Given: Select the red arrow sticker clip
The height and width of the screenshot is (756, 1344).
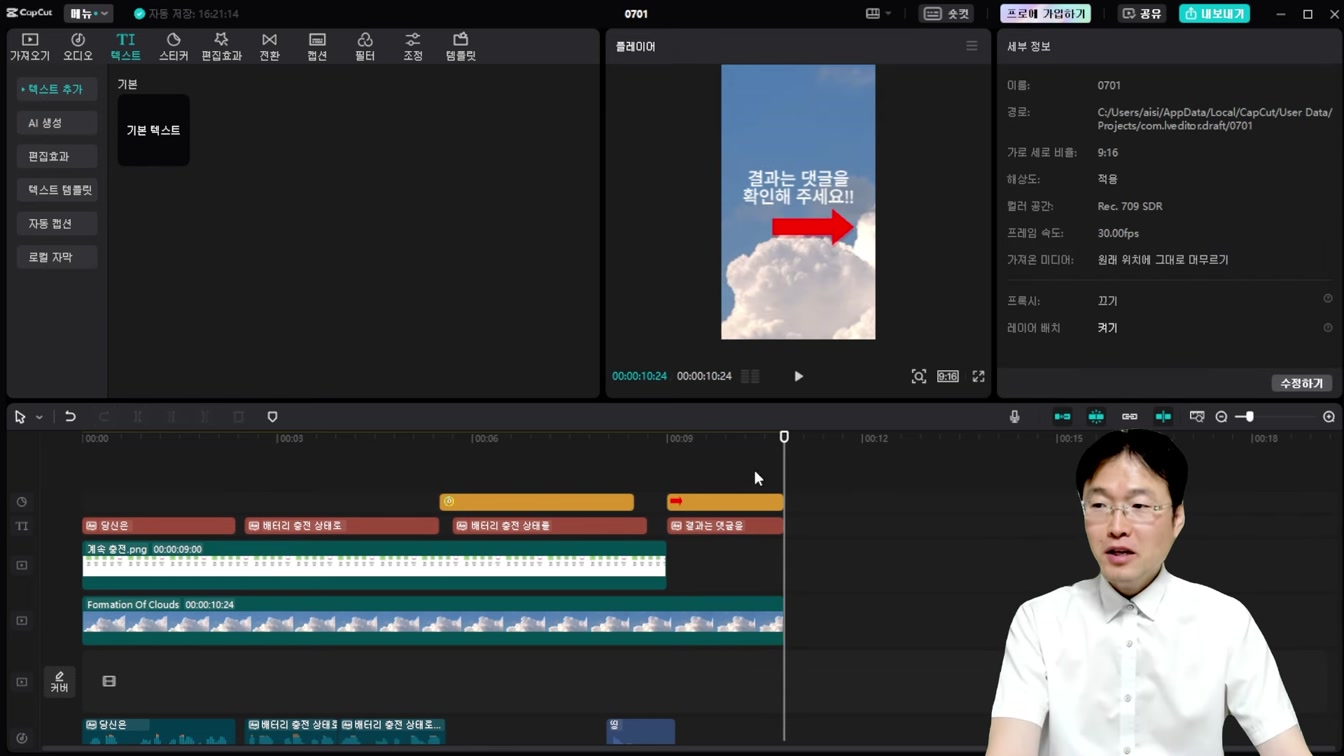Looking at the screenshot, I should [726, 502].
